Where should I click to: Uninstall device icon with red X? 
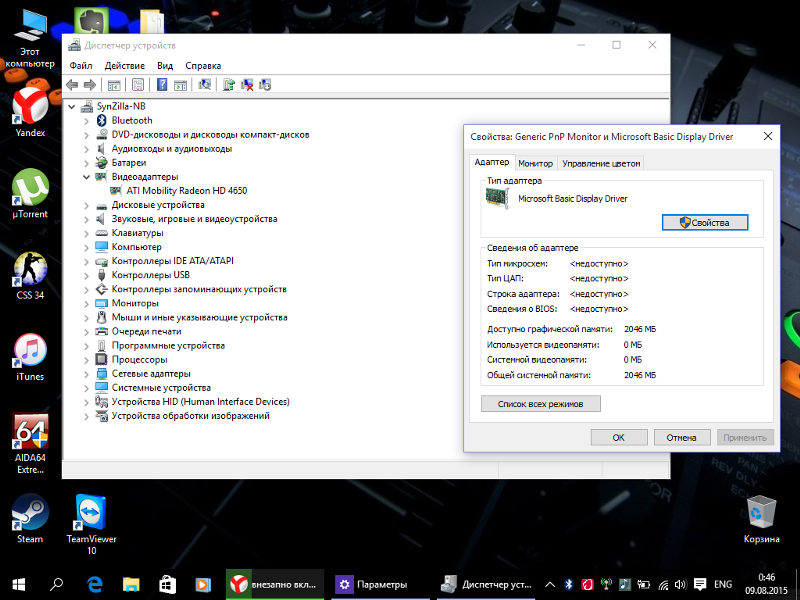[x=247, y=85]
